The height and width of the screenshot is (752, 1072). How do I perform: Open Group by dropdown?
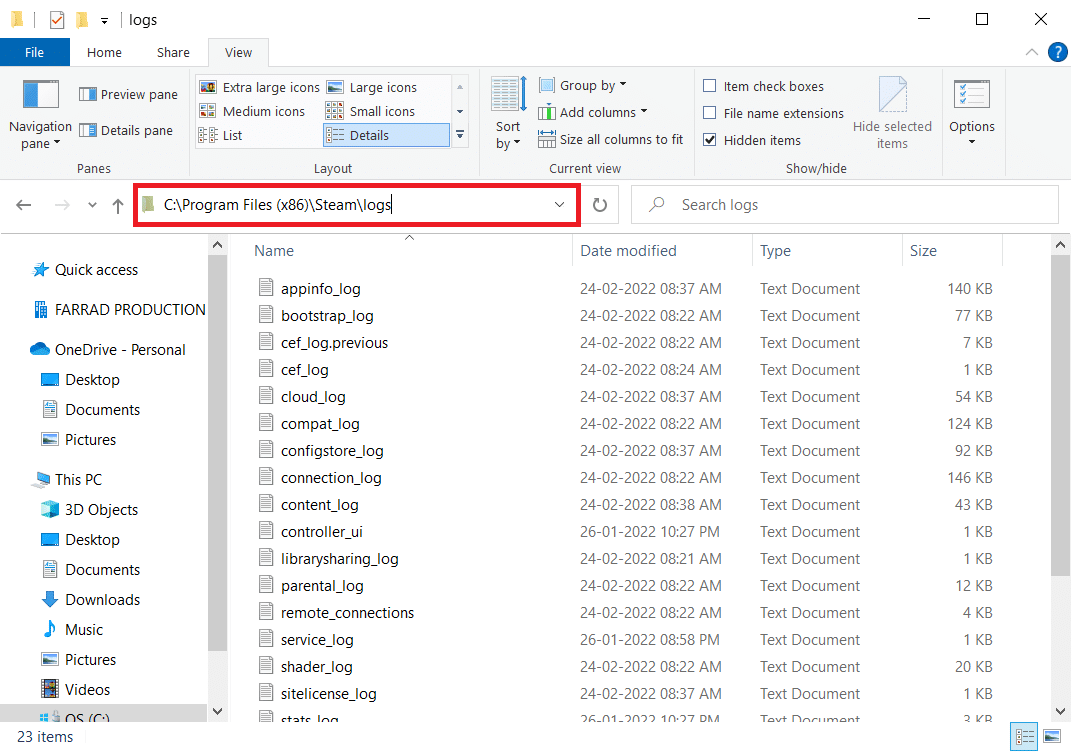583,85
